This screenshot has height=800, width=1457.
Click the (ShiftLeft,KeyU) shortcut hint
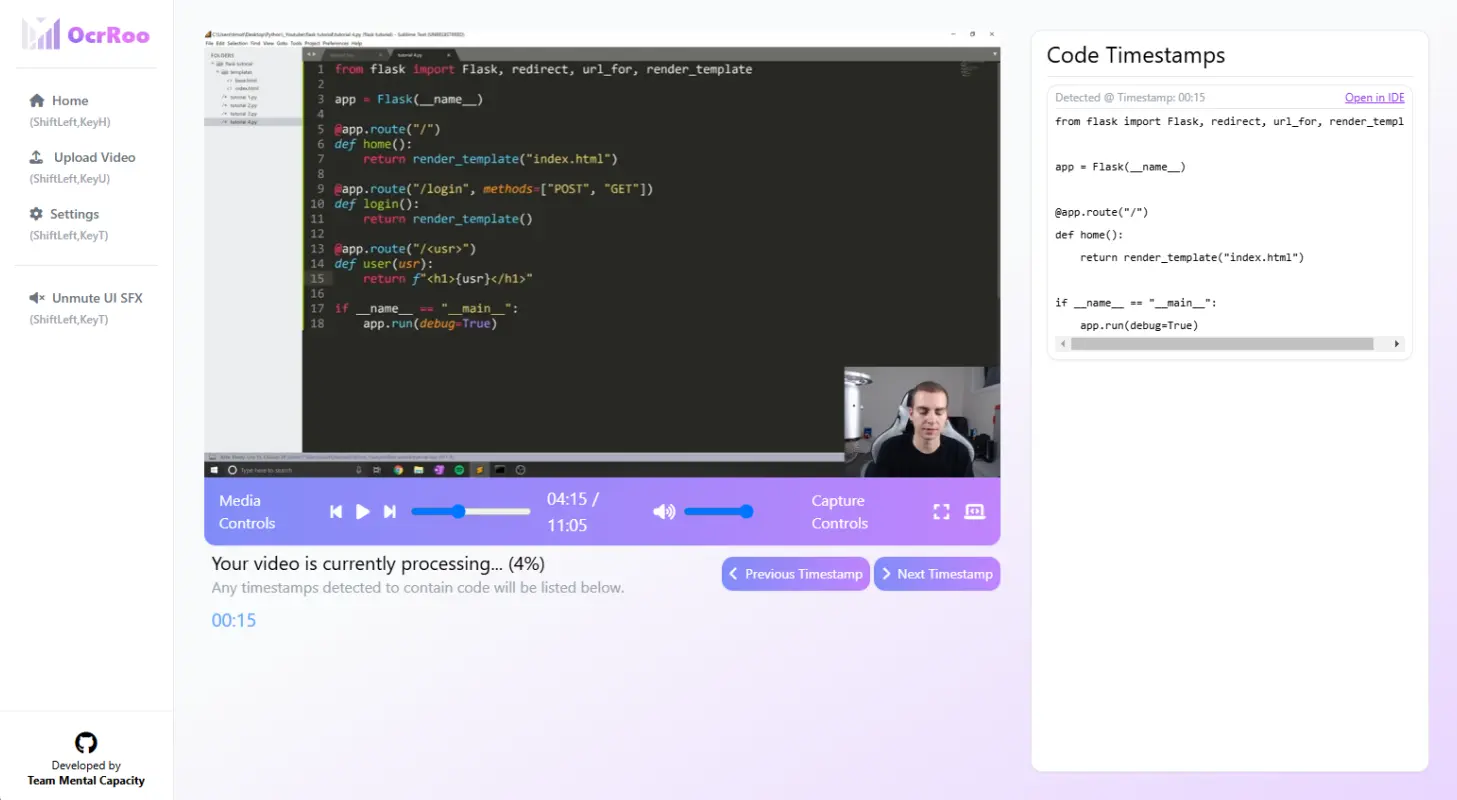70,179
